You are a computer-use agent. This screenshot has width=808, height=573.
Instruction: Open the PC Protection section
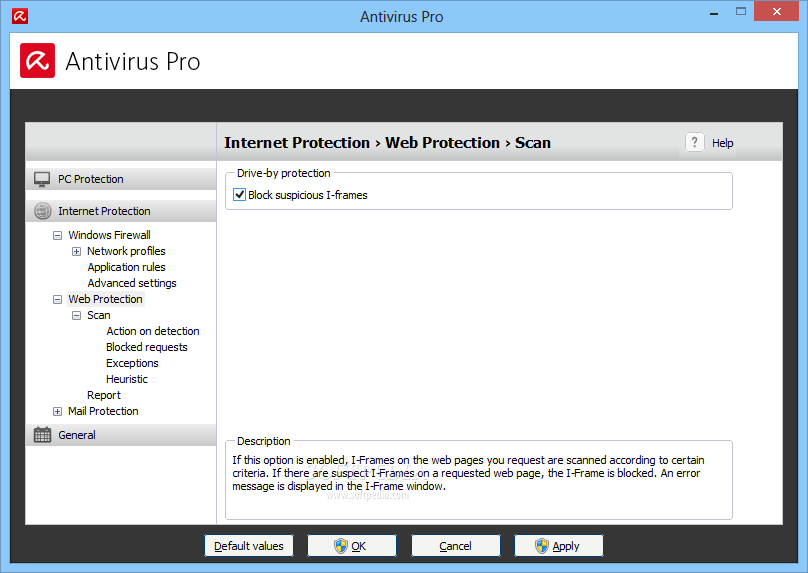click(121, 179)
